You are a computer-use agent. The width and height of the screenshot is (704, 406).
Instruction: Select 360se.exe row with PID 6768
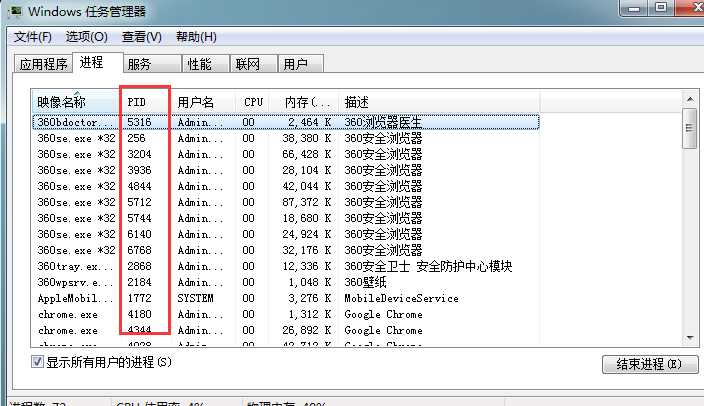point(286,250)
